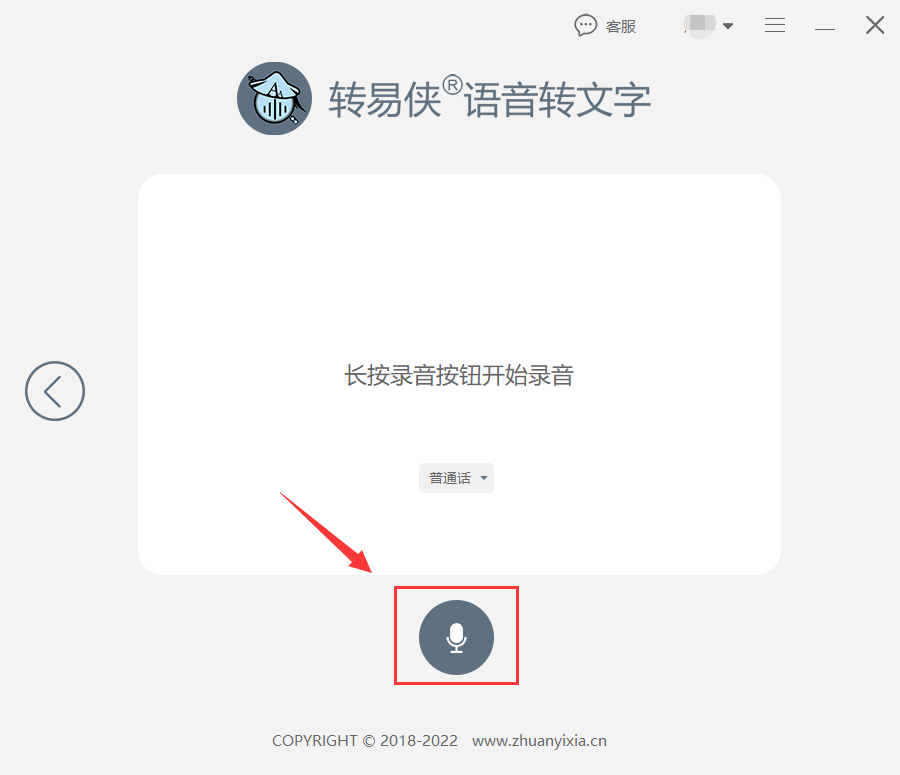
Task: Click the COPYRIGHT © 2018-2022 footer text
Action: tap(365, 741)
